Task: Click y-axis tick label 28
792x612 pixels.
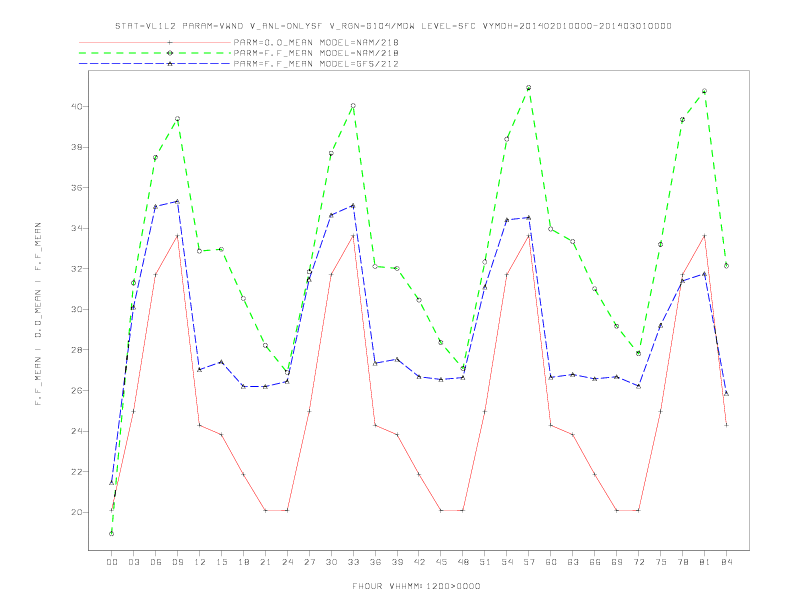Action: [77, 350]
